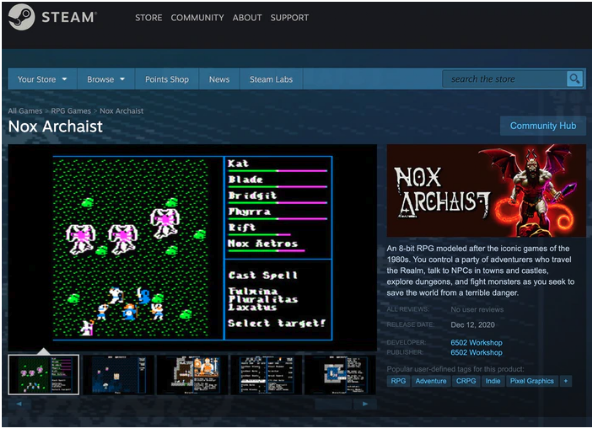Select the third thumbnail with orange character
593x429 pixels.
pos(192,375)
